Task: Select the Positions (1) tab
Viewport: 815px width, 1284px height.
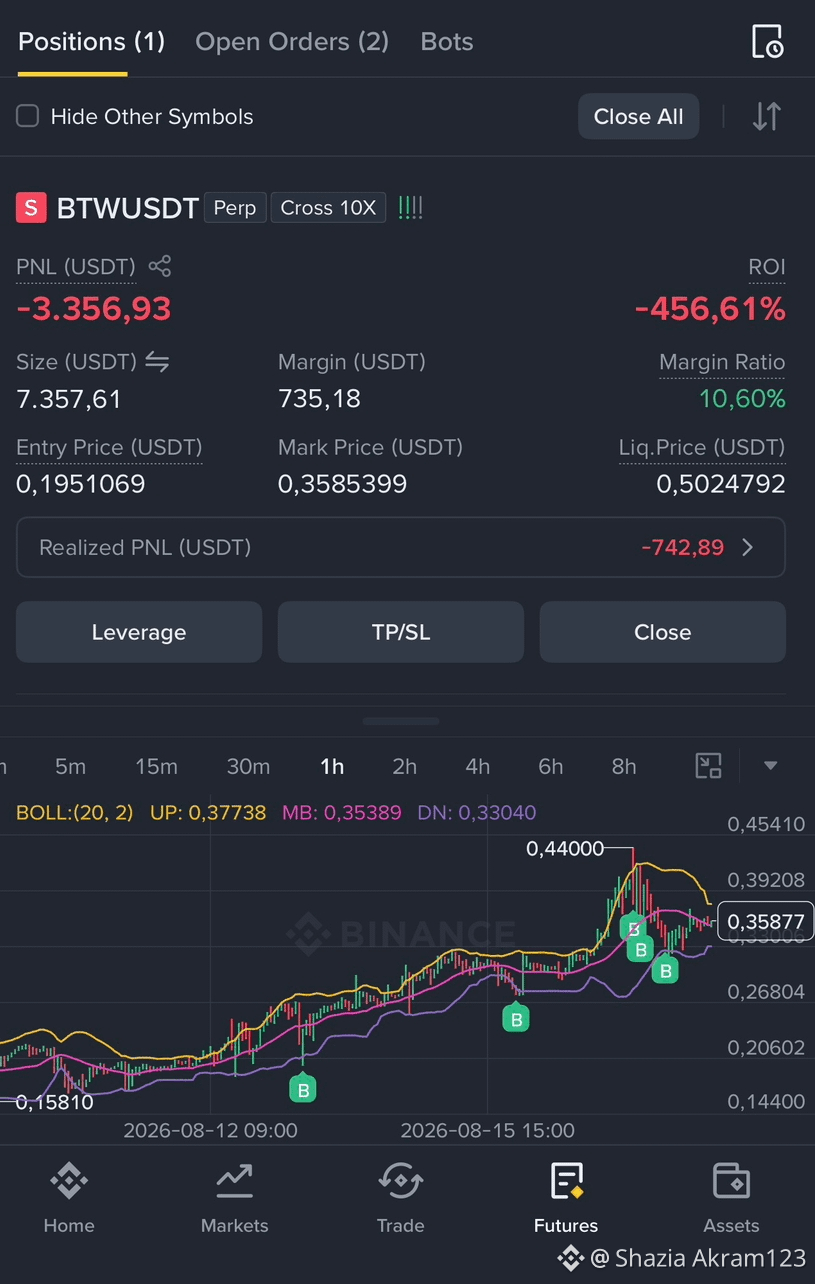Action: 91,42
